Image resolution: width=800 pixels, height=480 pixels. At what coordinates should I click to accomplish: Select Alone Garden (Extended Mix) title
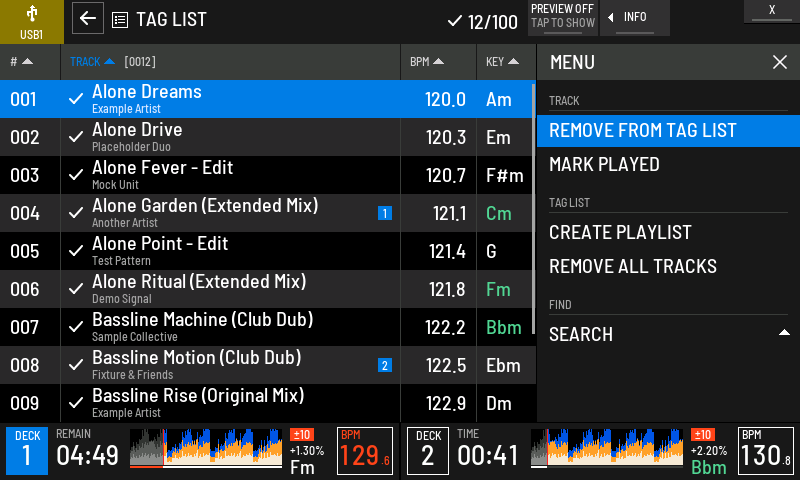pyautogui.click(x=205, y=206)
